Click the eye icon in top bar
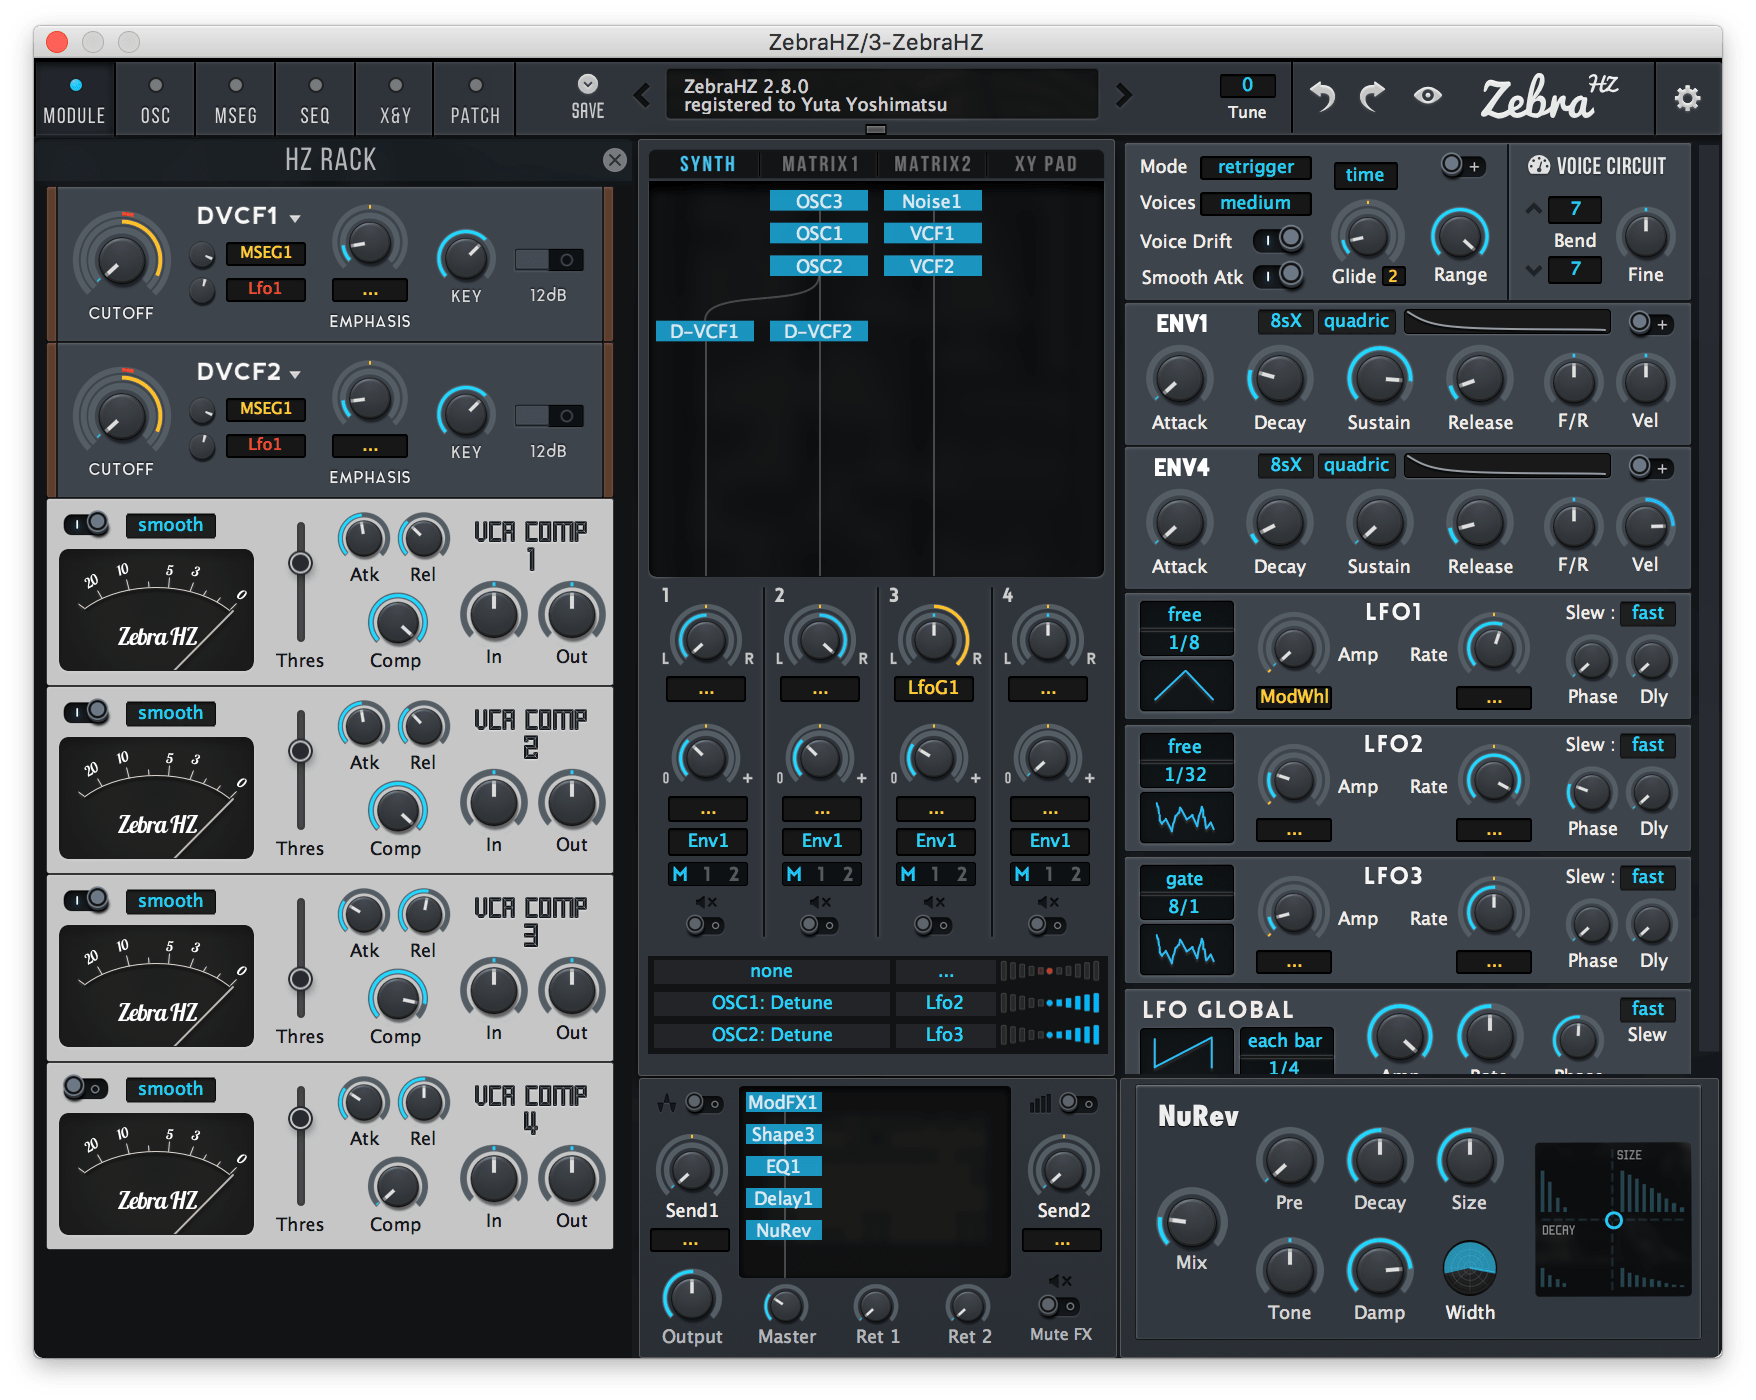This screenshot has width=1756, height=1400. click(1428, 95)
